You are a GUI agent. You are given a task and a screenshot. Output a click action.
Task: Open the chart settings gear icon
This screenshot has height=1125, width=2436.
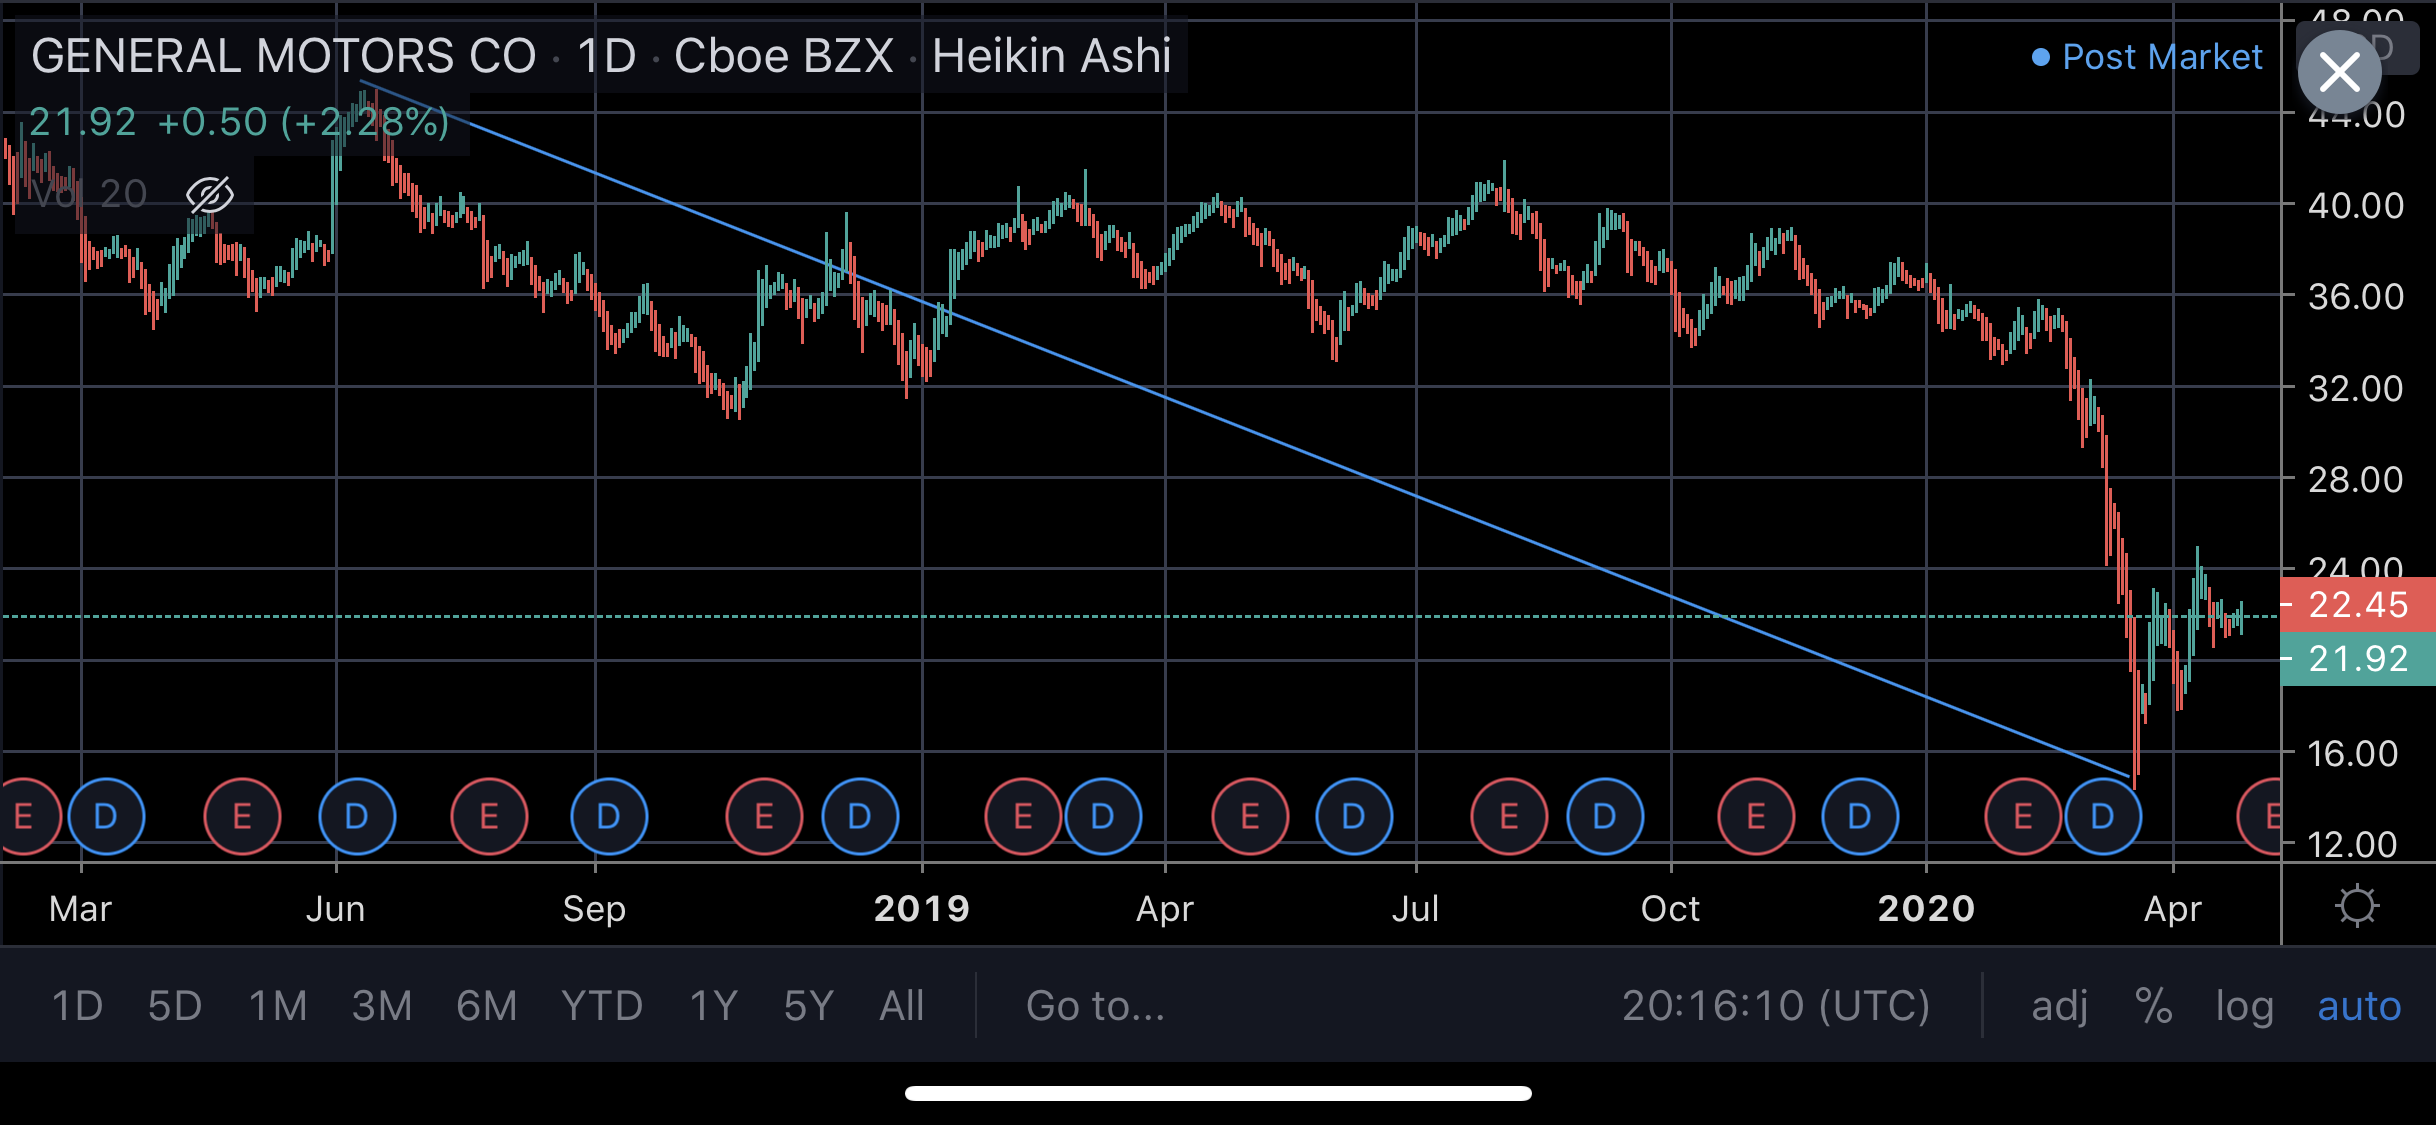pos(2356,907)
